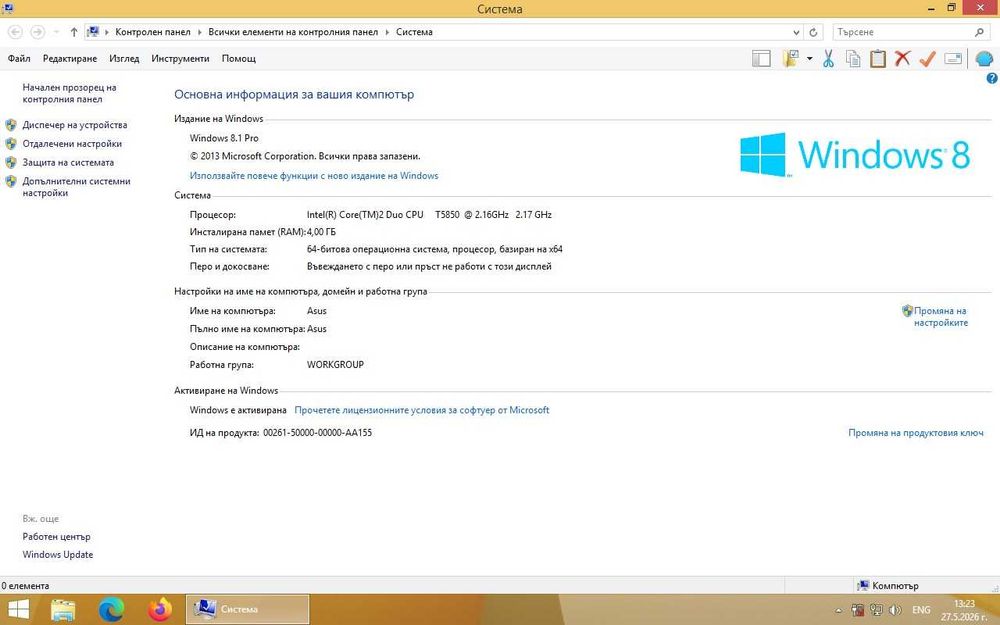1000x625 pixels.
Task: Click the clipboard Paste icon
Action: click(878, 59)
